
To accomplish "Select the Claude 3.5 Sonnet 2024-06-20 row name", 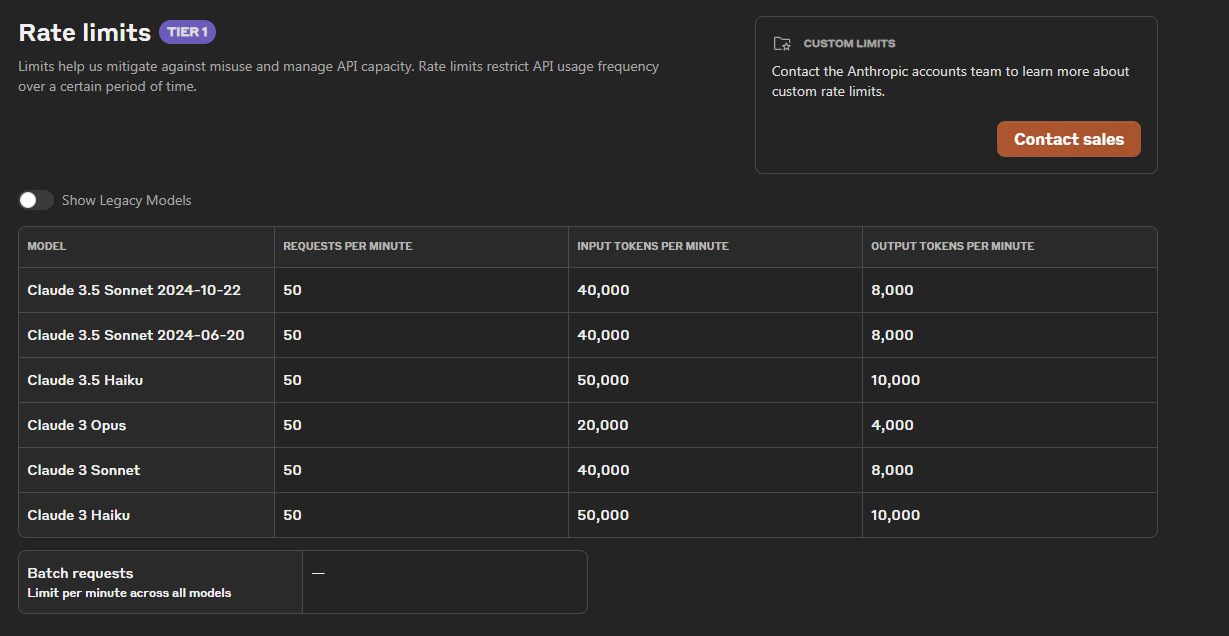I will [x=136, y=335].
